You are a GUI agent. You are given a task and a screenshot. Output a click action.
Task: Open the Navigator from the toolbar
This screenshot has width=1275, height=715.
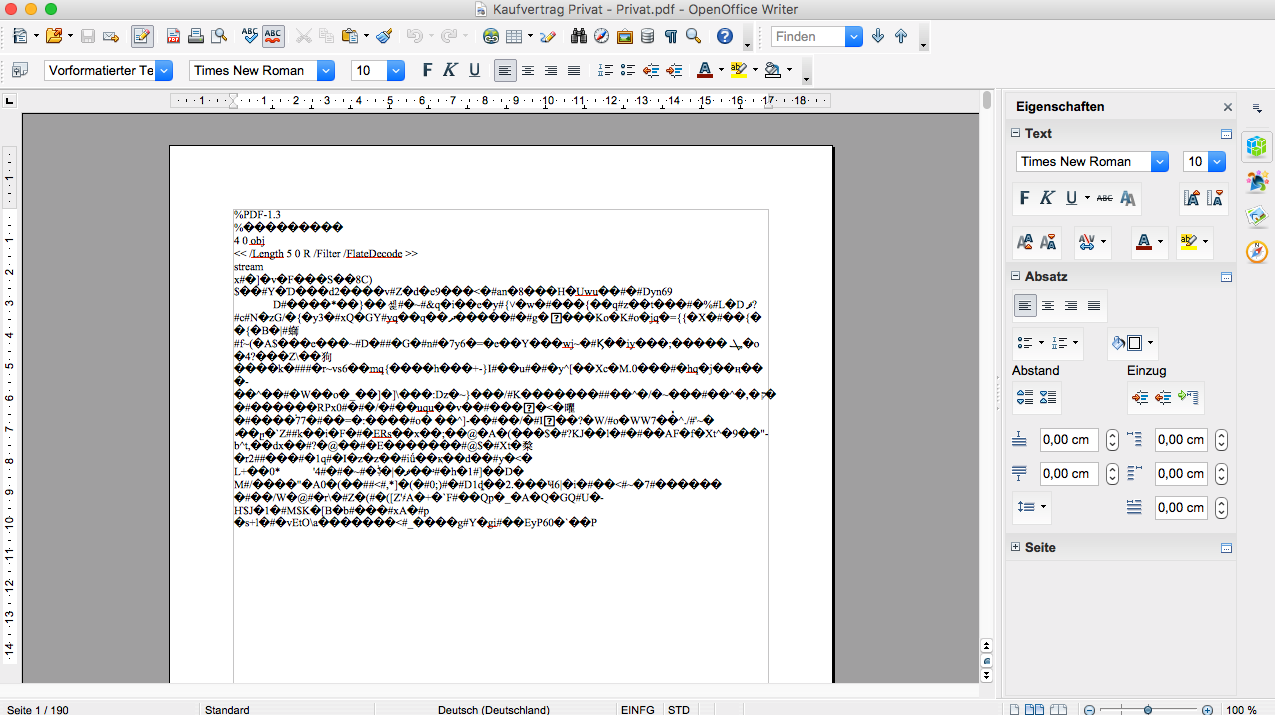pyautogui.click(x=601, y=37)
